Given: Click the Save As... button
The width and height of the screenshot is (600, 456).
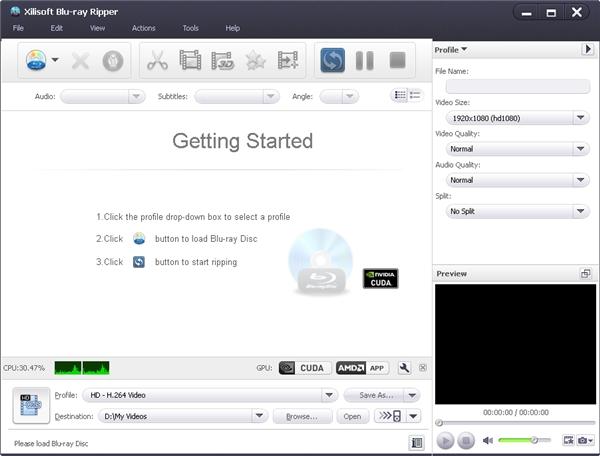Looking at the screenshot, I should pos(376,395).
